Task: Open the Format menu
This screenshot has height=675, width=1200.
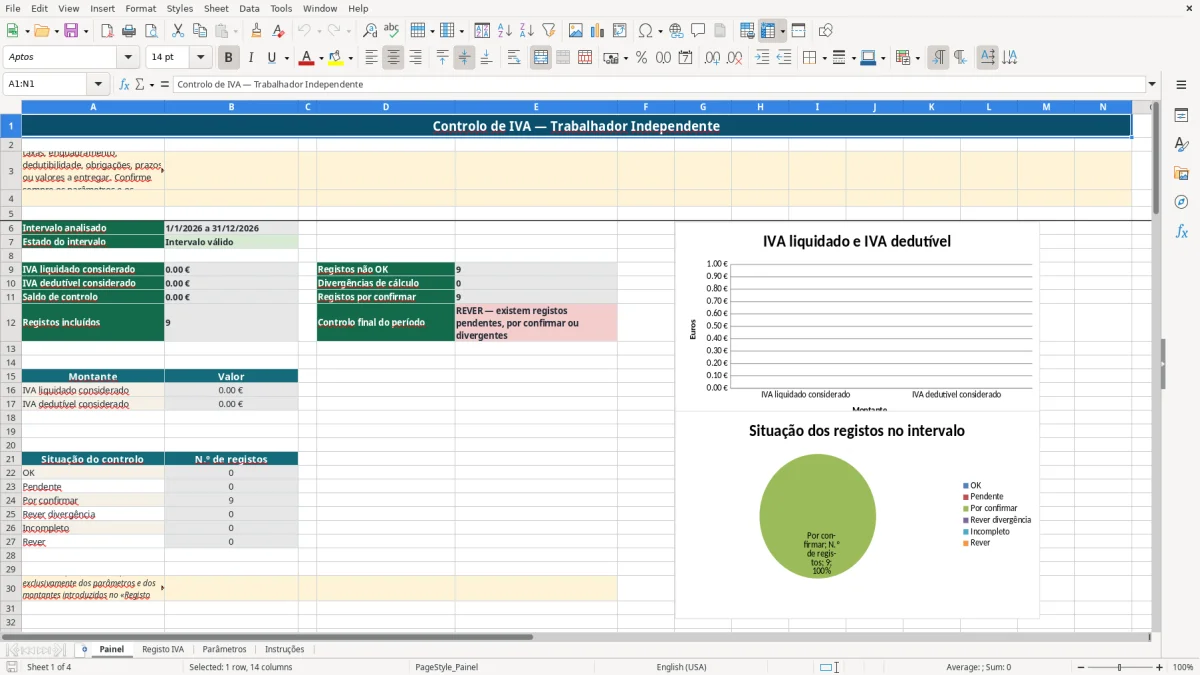Action: [140, 8]
